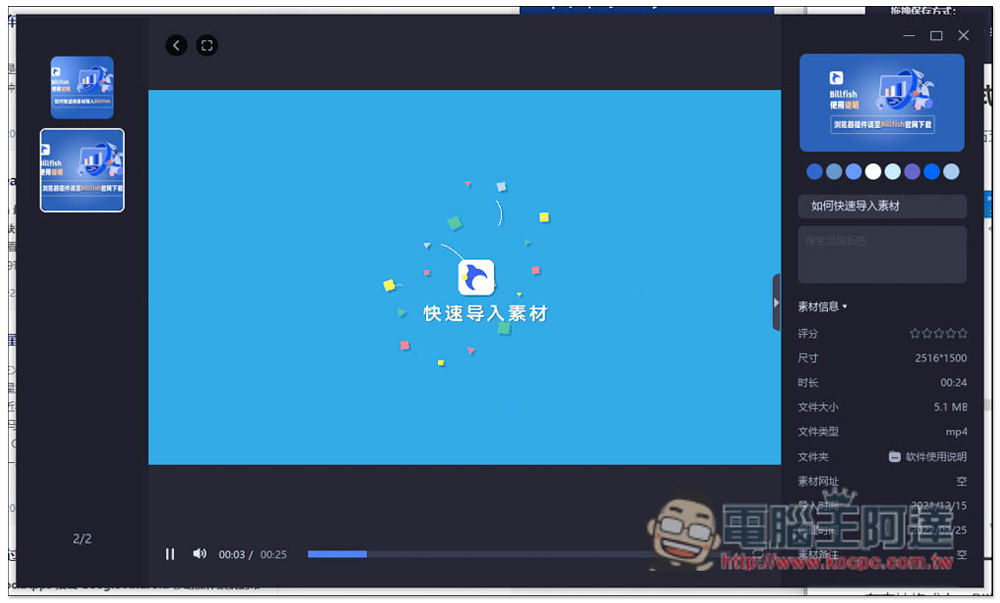Pick the third cornflower blue color swatch

coord(853,171)
